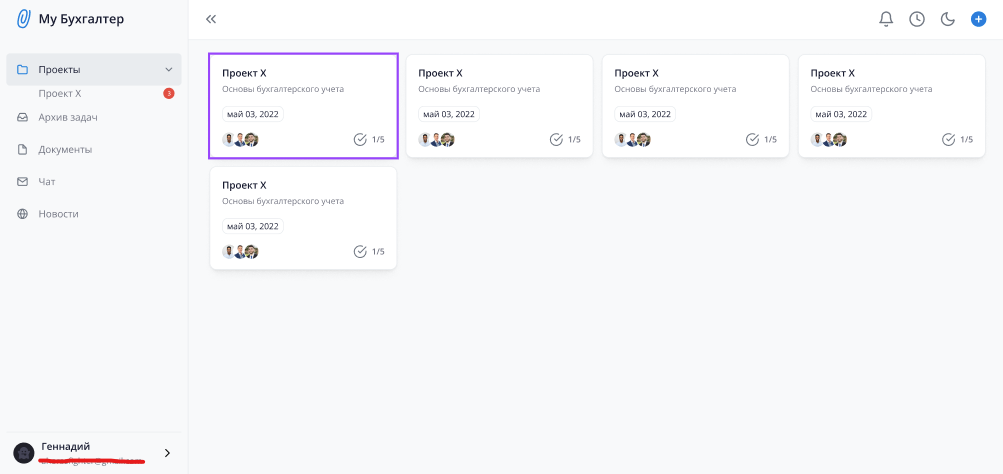Click the Геннадий user avatar
Image resolution: width=1003 pixels, height=474 pixels.
24,453
